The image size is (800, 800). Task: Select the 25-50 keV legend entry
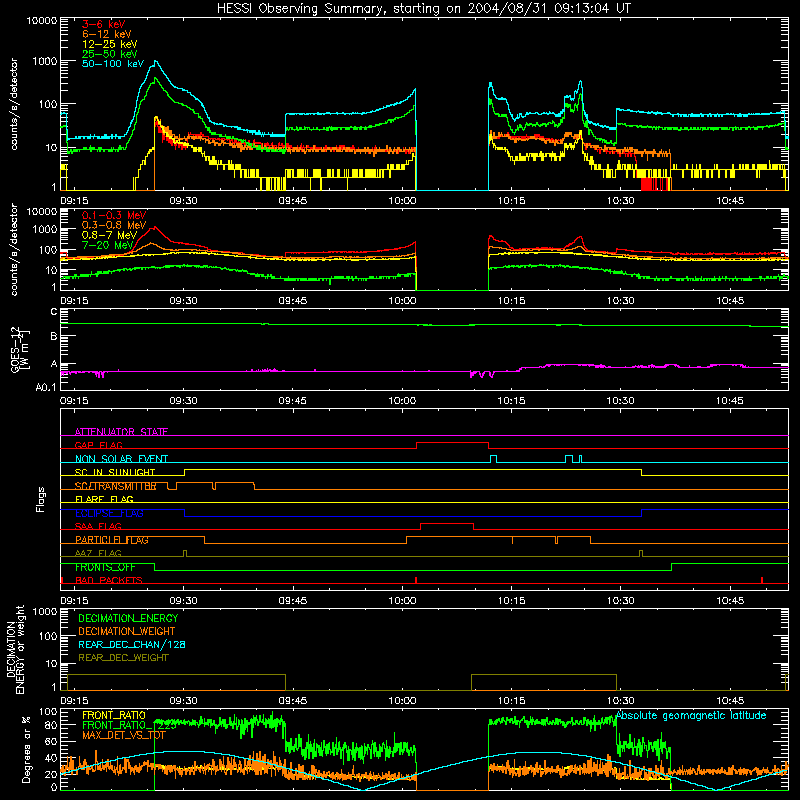point(110,54)
